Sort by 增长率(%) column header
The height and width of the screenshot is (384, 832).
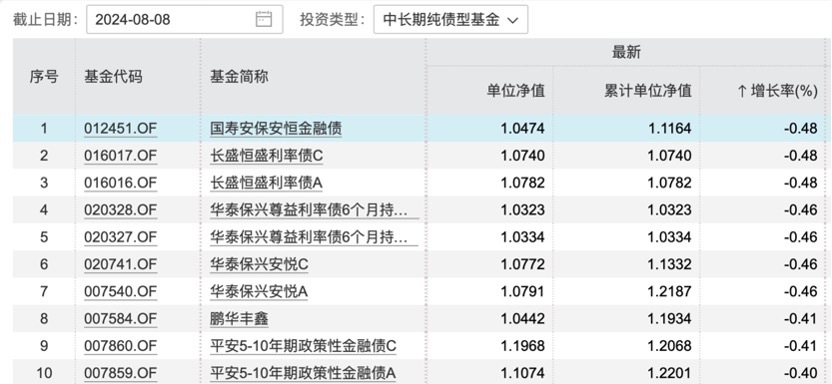[777, 91]
